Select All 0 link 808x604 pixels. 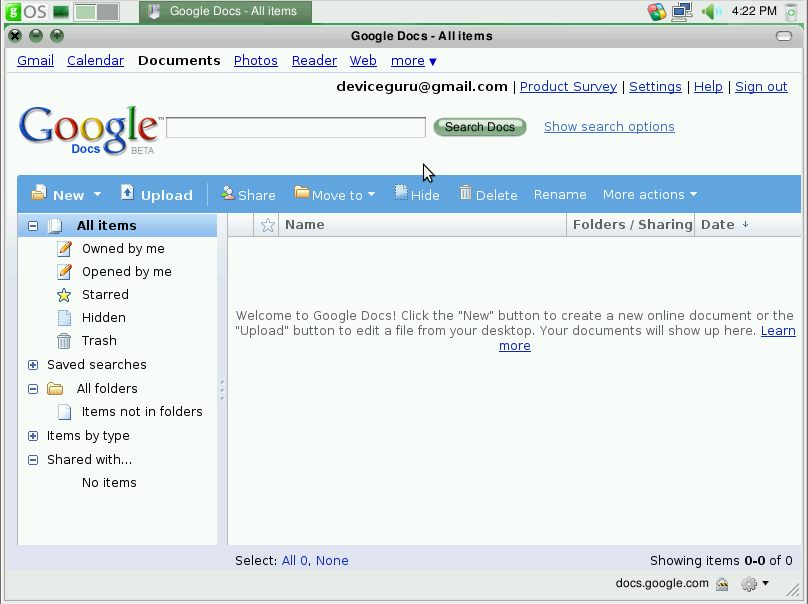pos(296,560)
